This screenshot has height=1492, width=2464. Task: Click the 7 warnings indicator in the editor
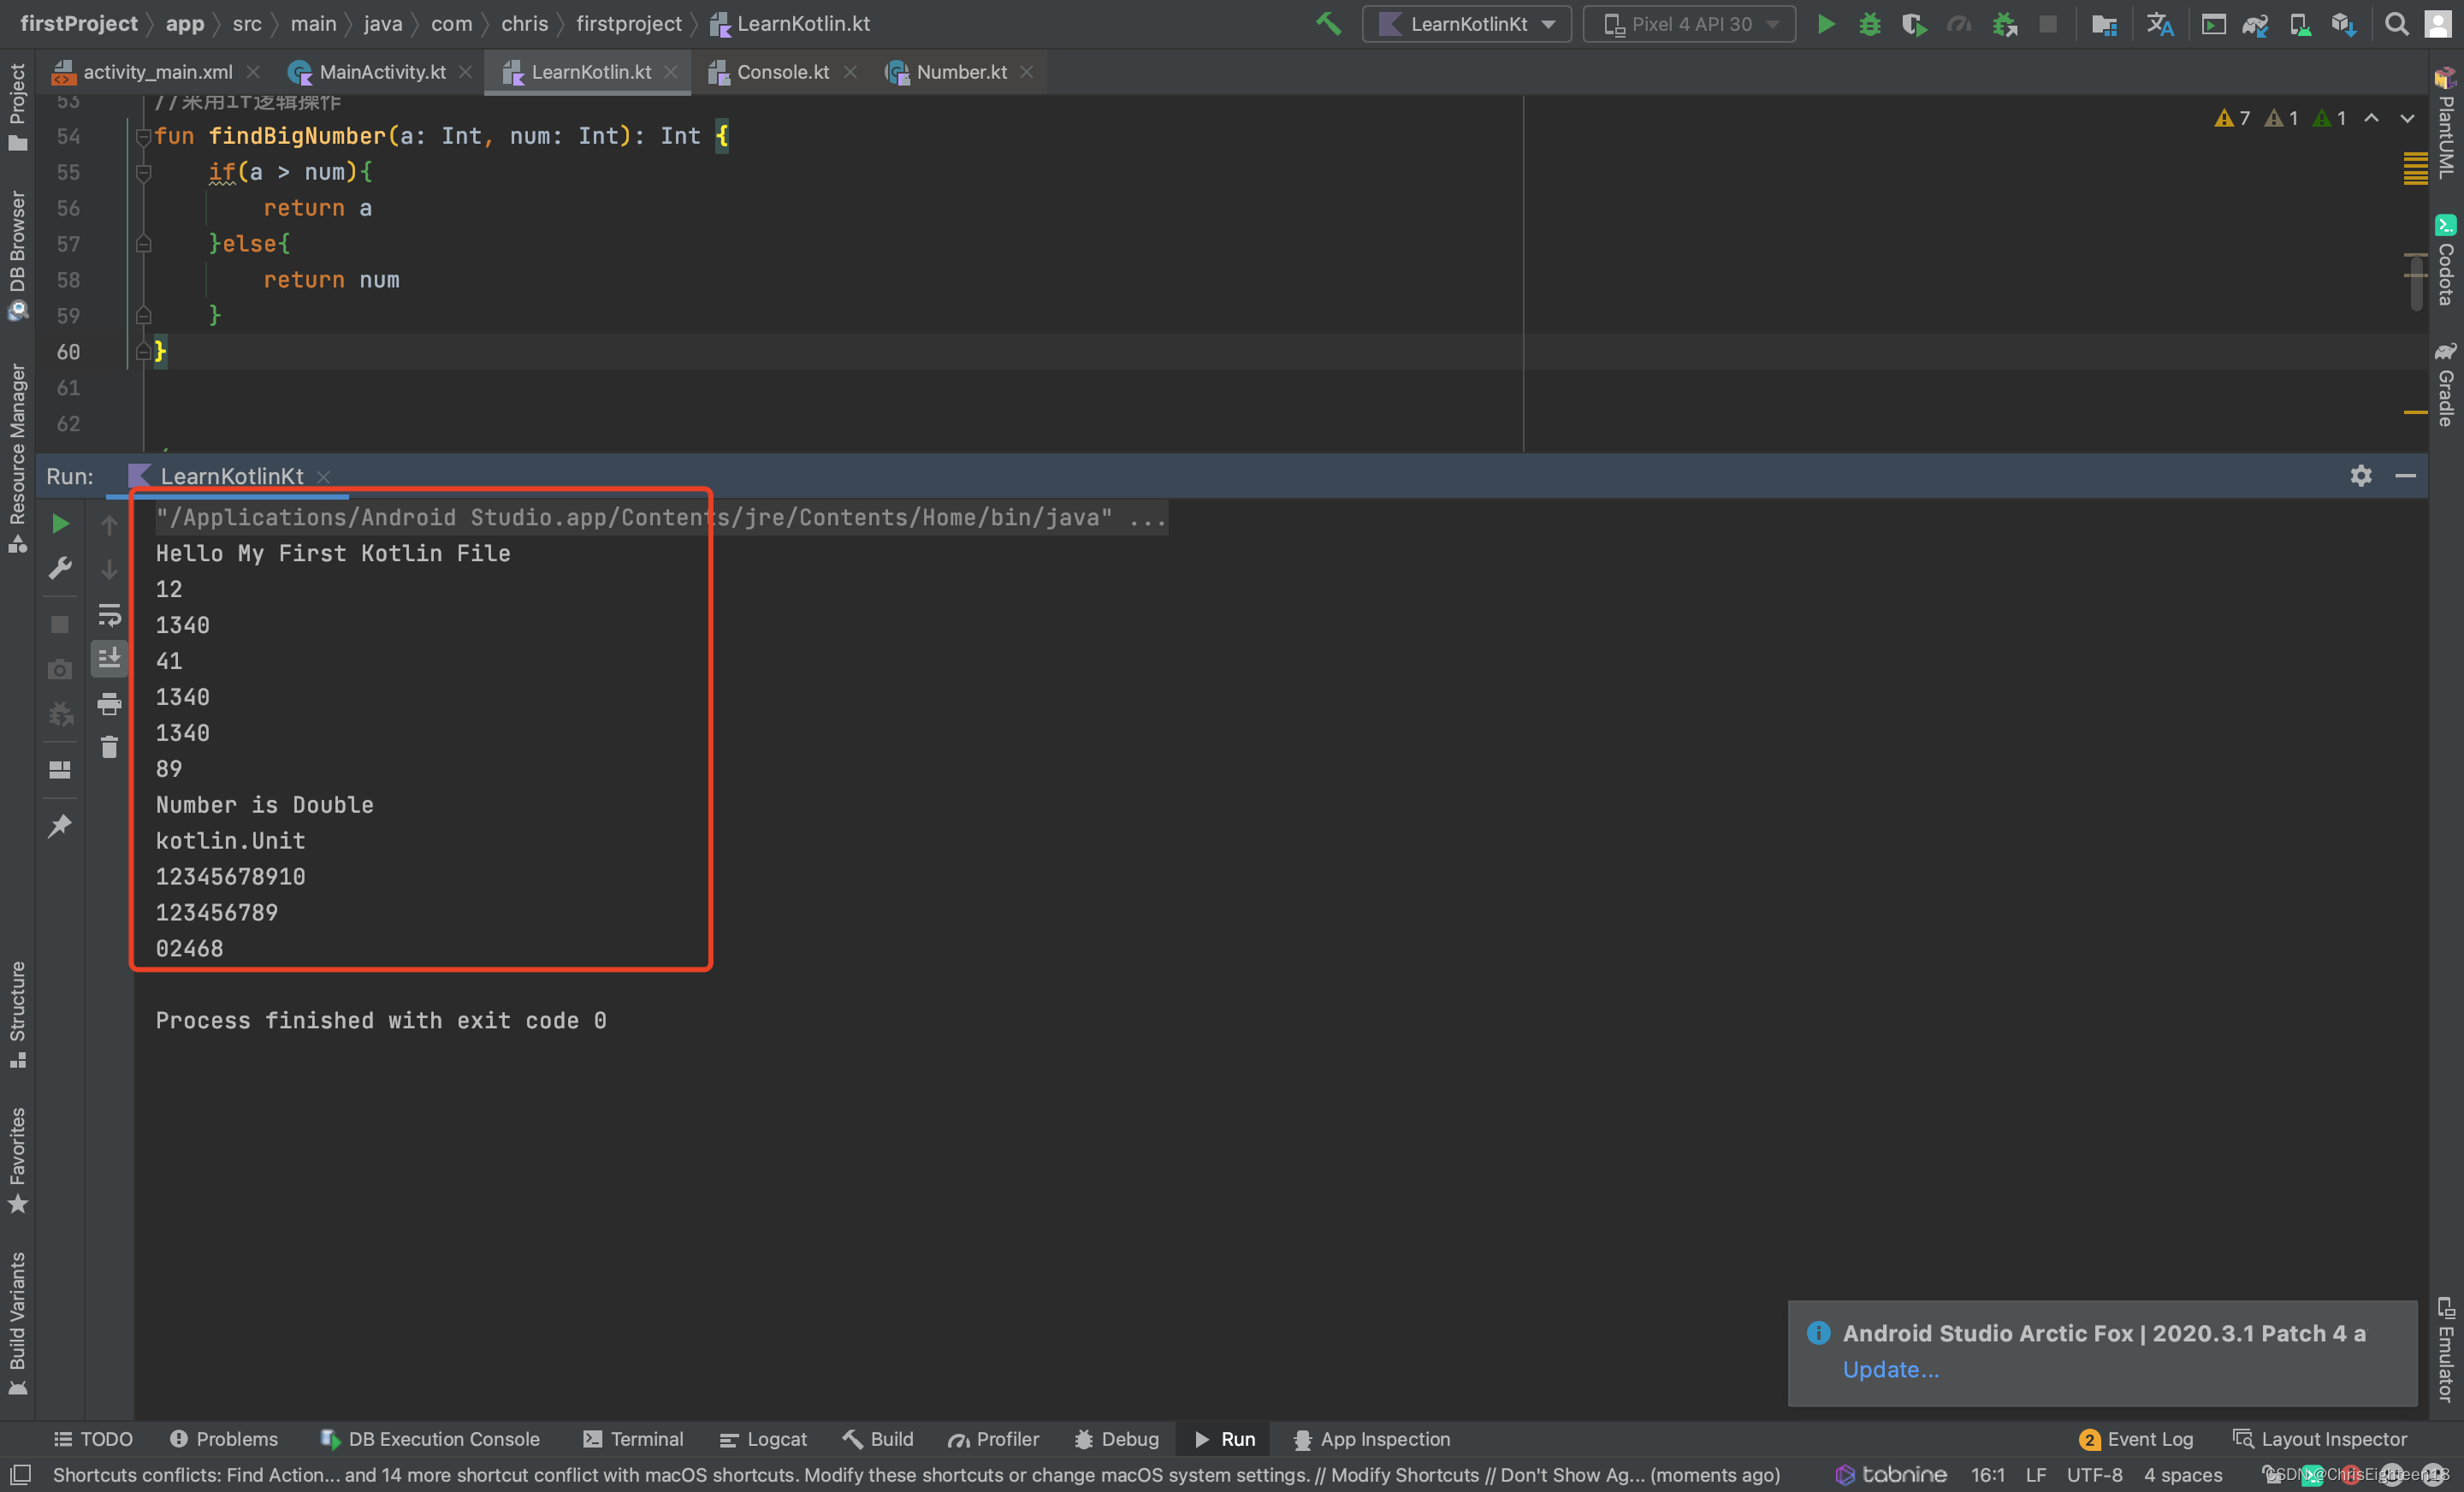(2232, 118)
